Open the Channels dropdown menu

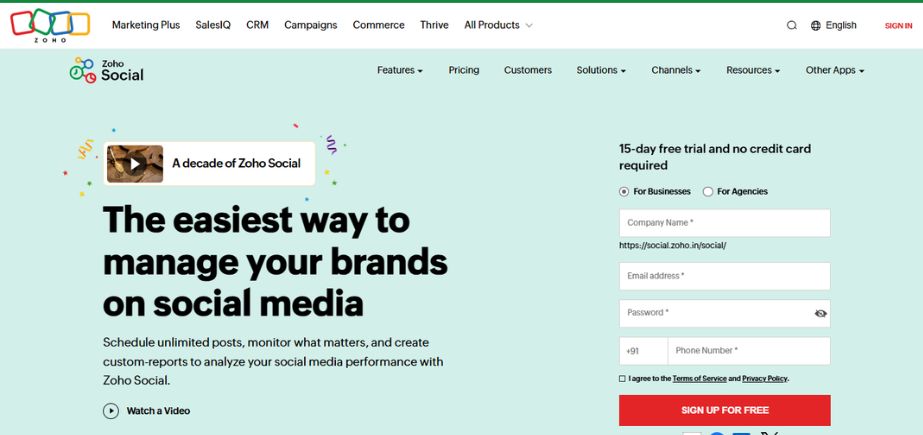point(676,71)
